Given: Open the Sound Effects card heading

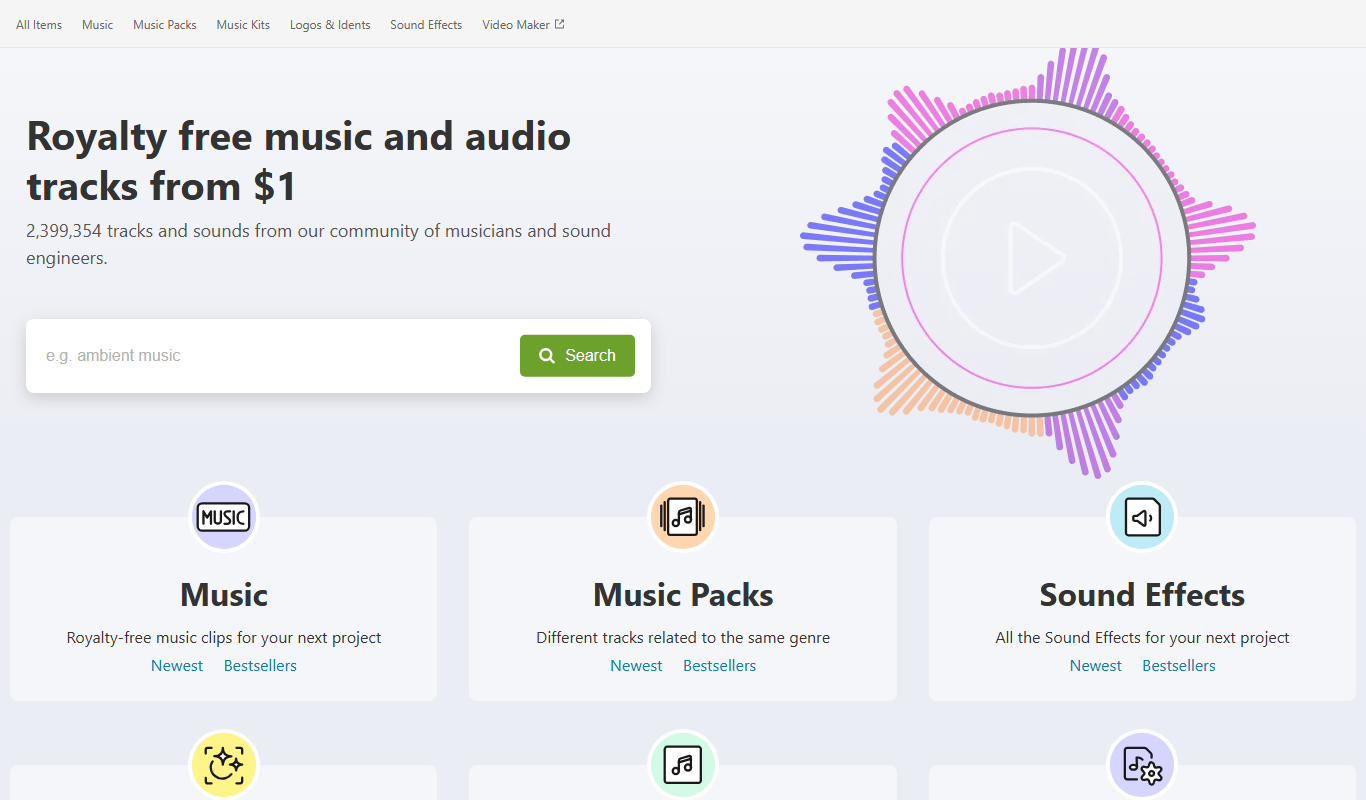Looking at the screenshot, I should [x=1142, y=595].
